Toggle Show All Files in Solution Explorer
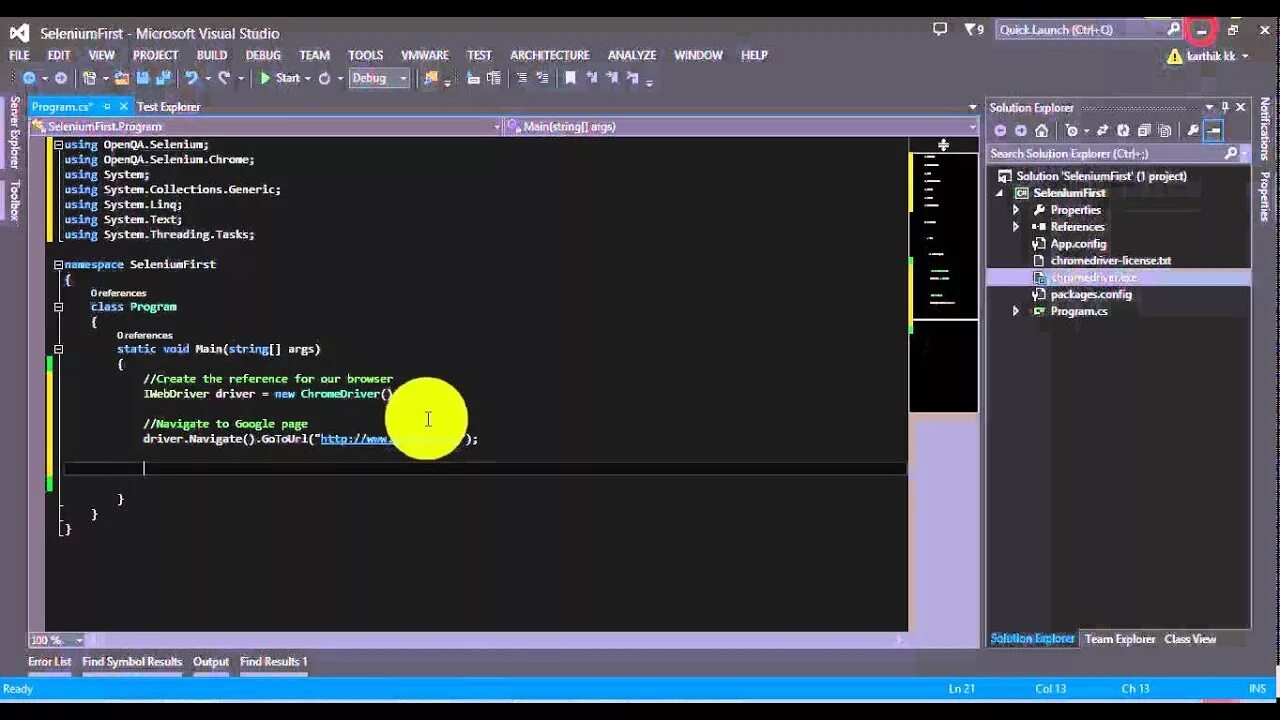Image resolution: width=1280 pixels, height=720 pixels. coord(1165,131)
